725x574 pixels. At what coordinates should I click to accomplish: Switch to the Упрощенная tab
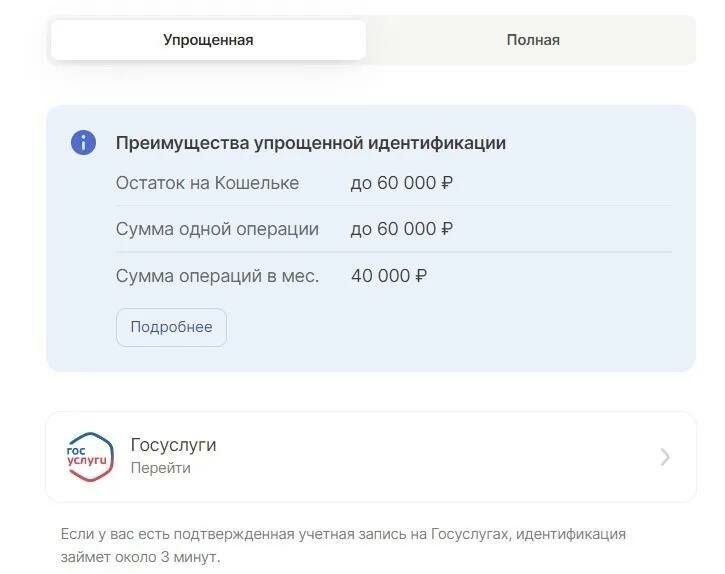208,40
